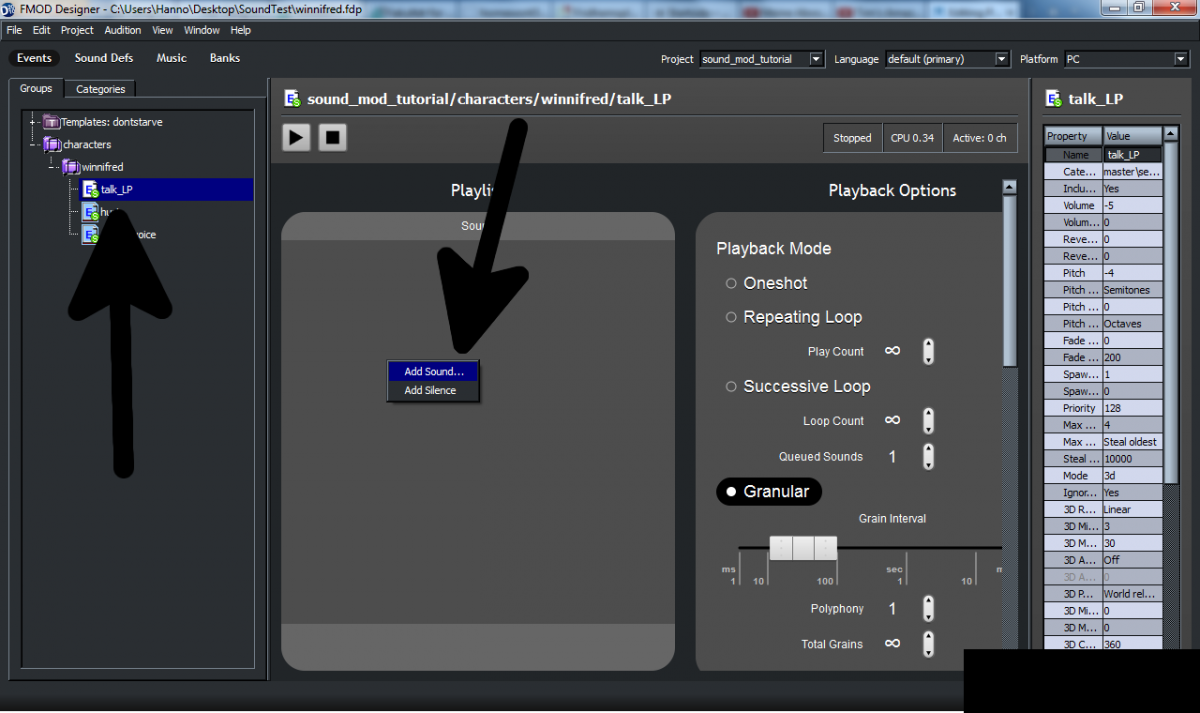
Task: Open the Sound Defs view
Action: (104, 58)
